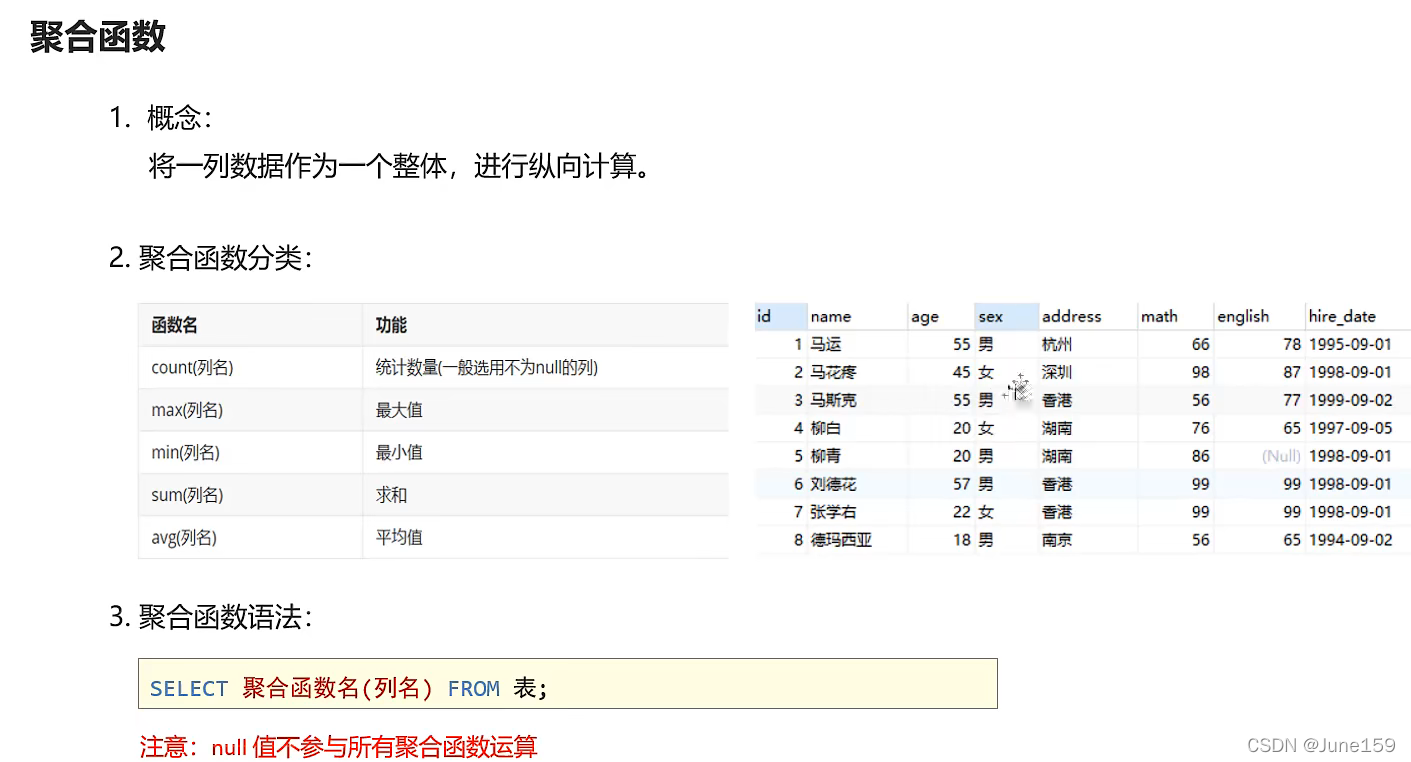The height and width of the screenshot is (762, 1411).
Task: Click the '聚合函数' slide title
Action: click(98, 37)
